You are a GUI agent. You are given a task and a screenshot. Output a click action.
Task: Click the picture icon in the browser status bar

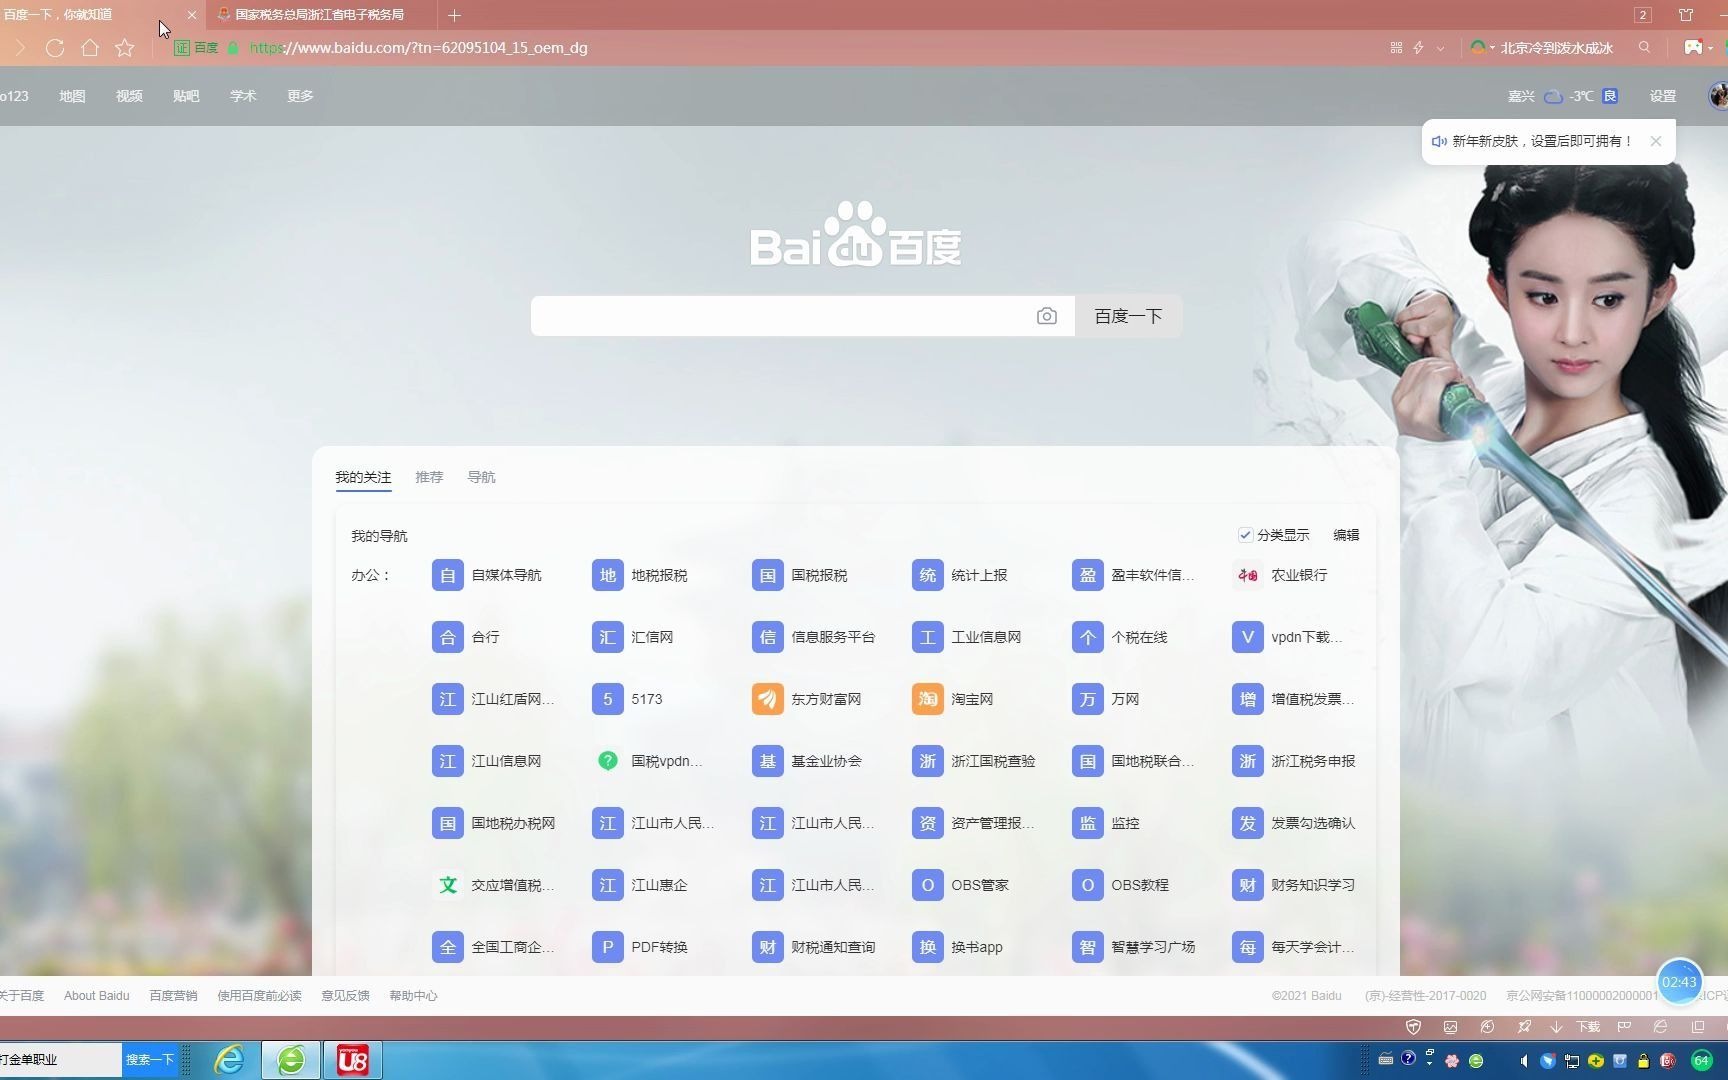(x=1451, y=1027)
